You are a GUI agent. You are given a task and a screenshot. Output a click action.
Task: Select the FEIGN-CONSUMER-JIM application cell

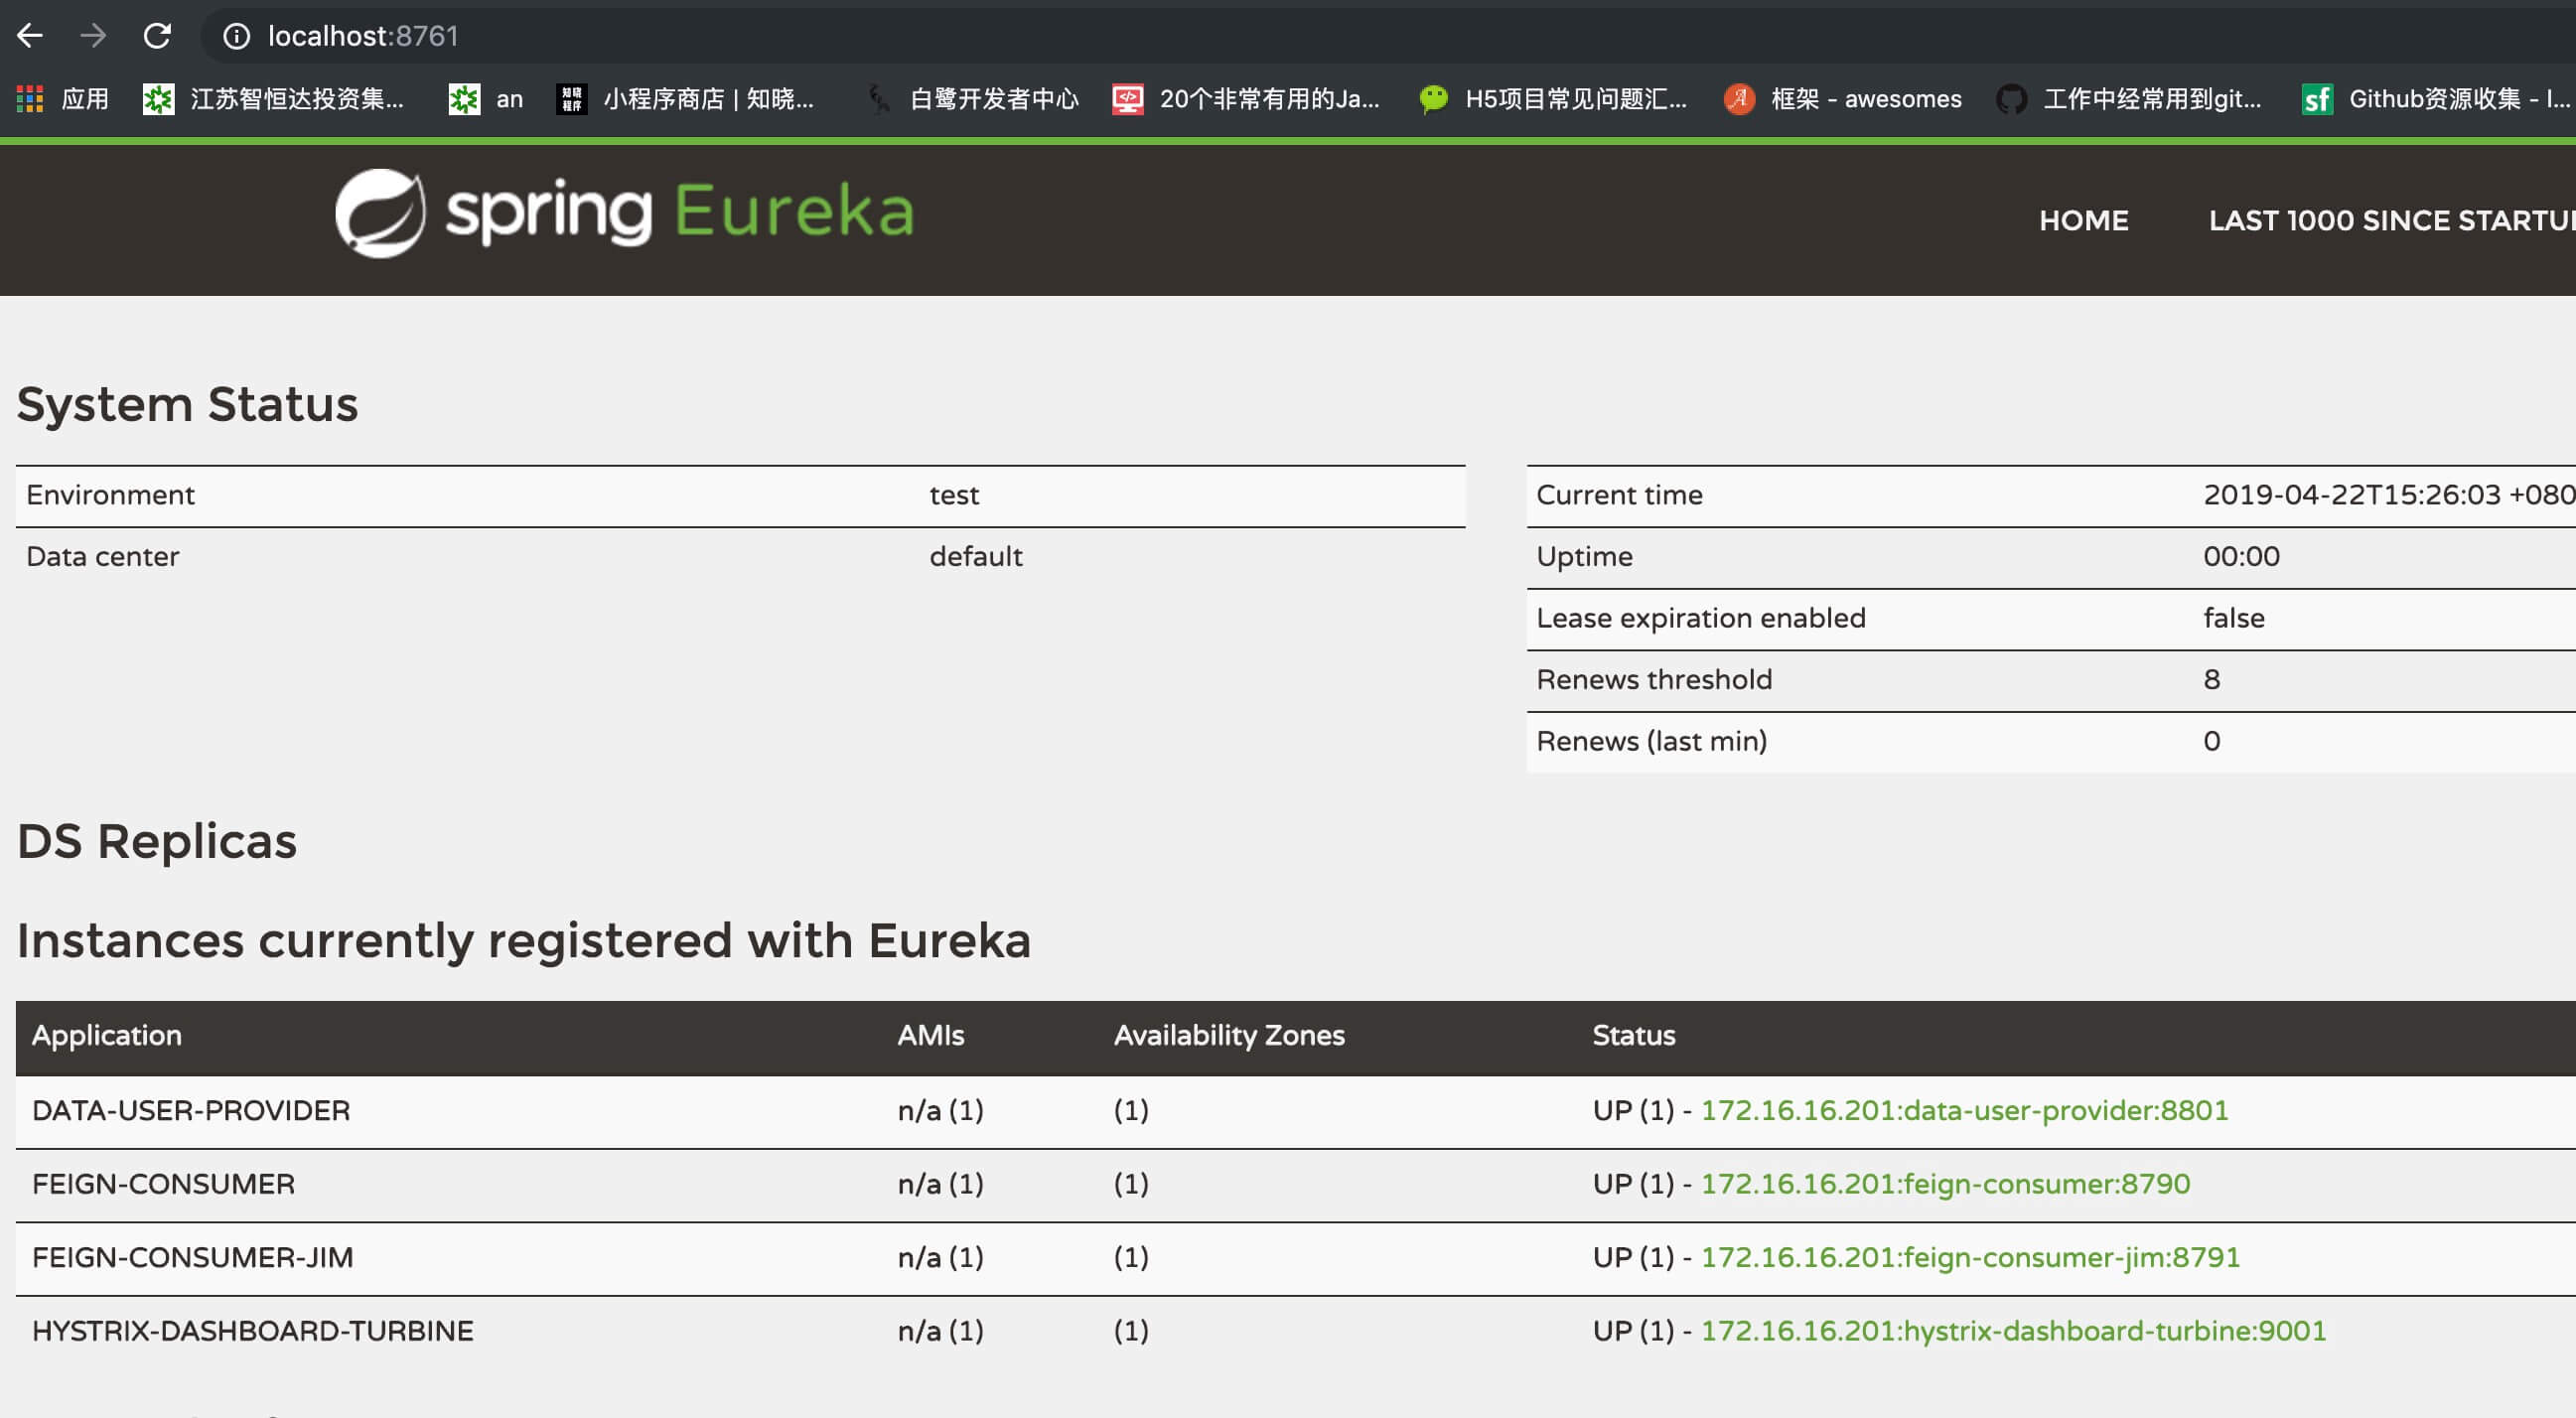pos(192,1257)
